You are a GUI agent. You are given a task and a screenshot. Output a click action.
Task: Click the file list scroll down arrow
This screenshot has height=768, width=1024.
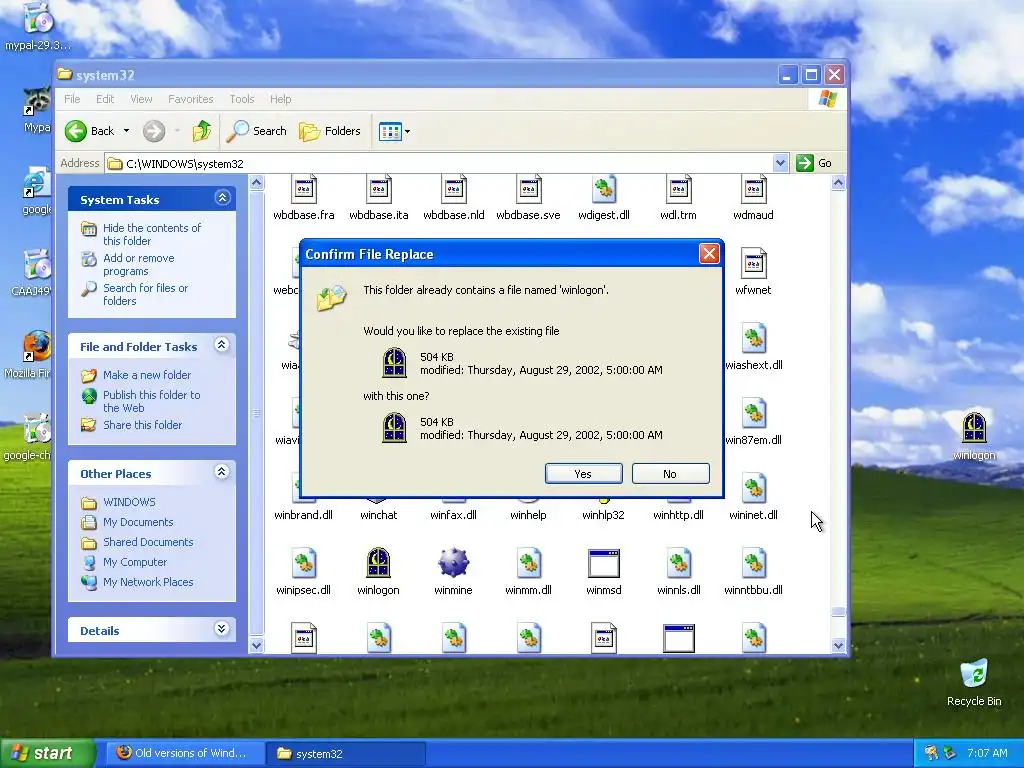[839, 646]
